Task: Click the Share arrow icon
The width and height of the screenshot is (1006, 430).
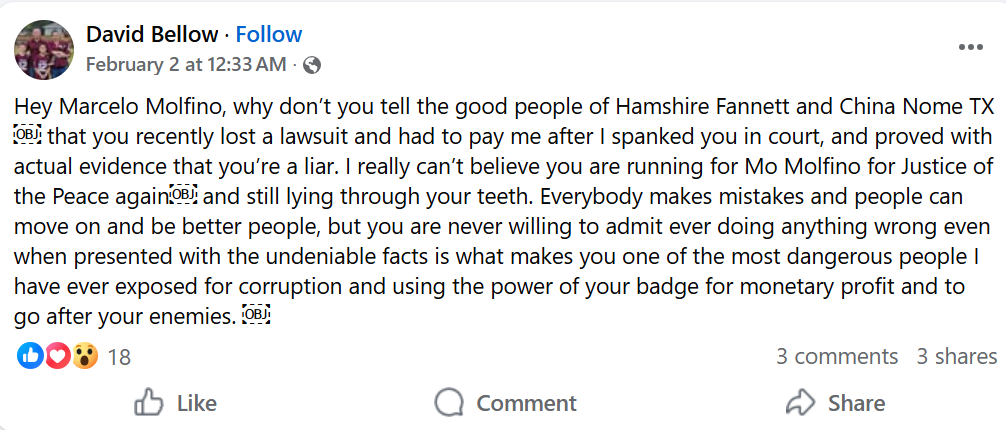Action: click(x=800, y=403)
